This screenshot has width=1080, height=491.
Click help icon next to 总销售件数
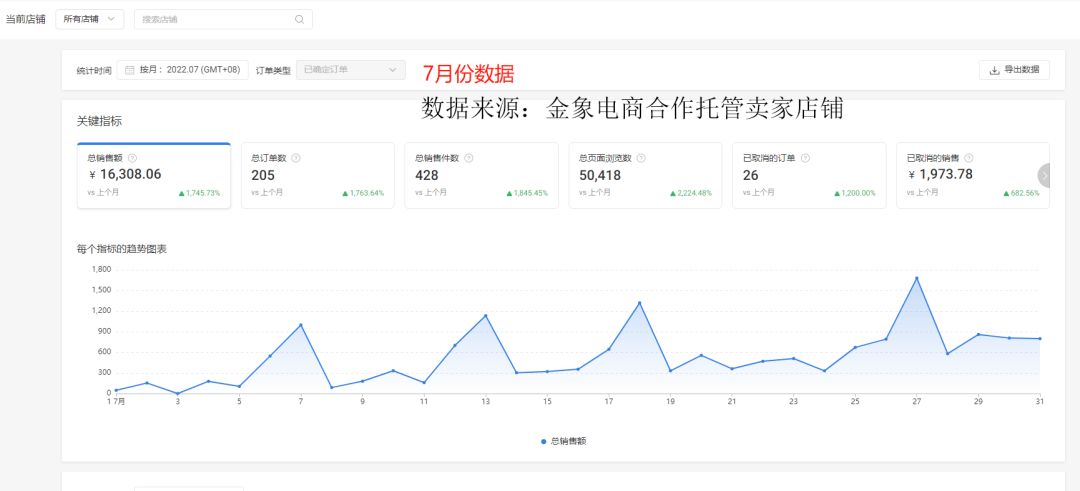(469, 158)
